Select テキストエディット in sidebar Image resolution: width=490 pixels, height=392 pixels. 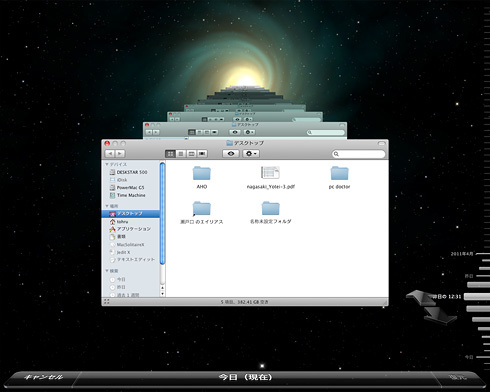132,260
